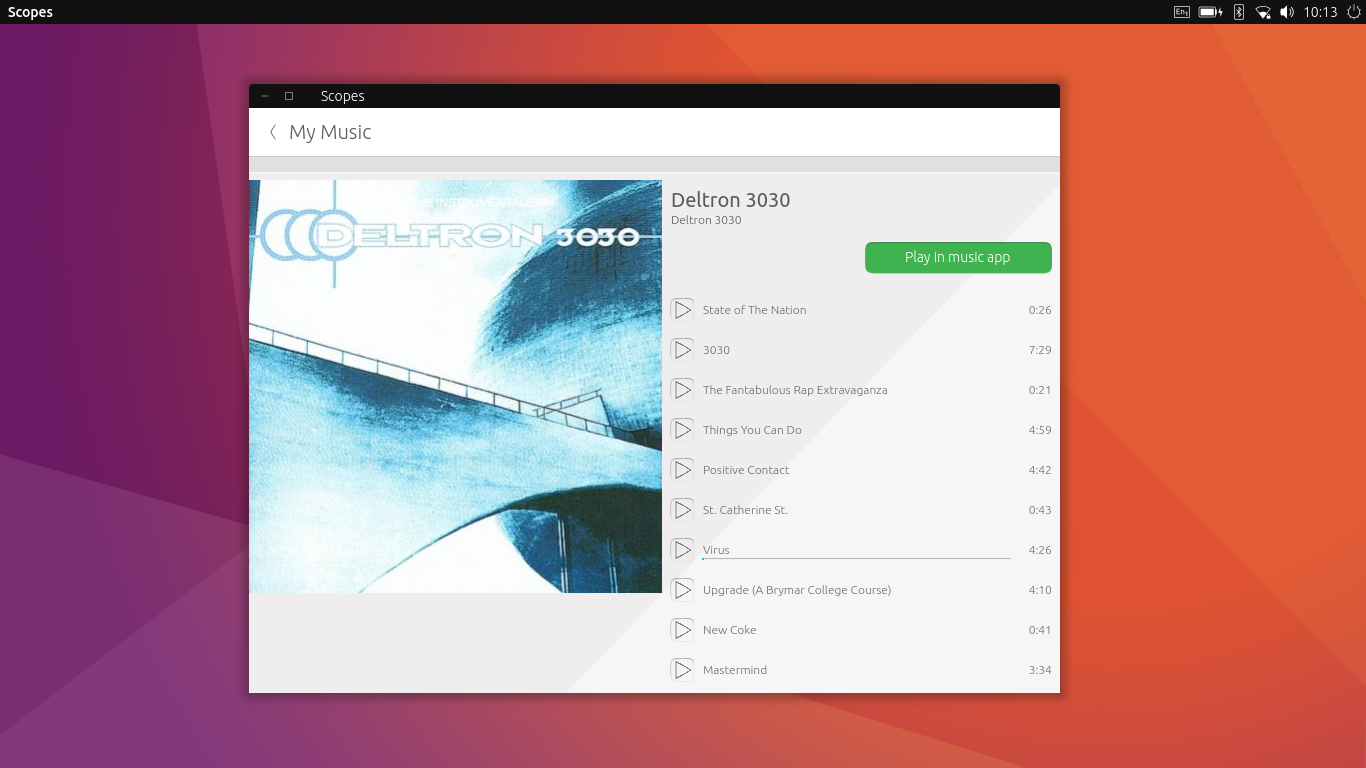Click the 4:26 track duration
This screenshot has width=1366, height=768.
click(1040, 550)
